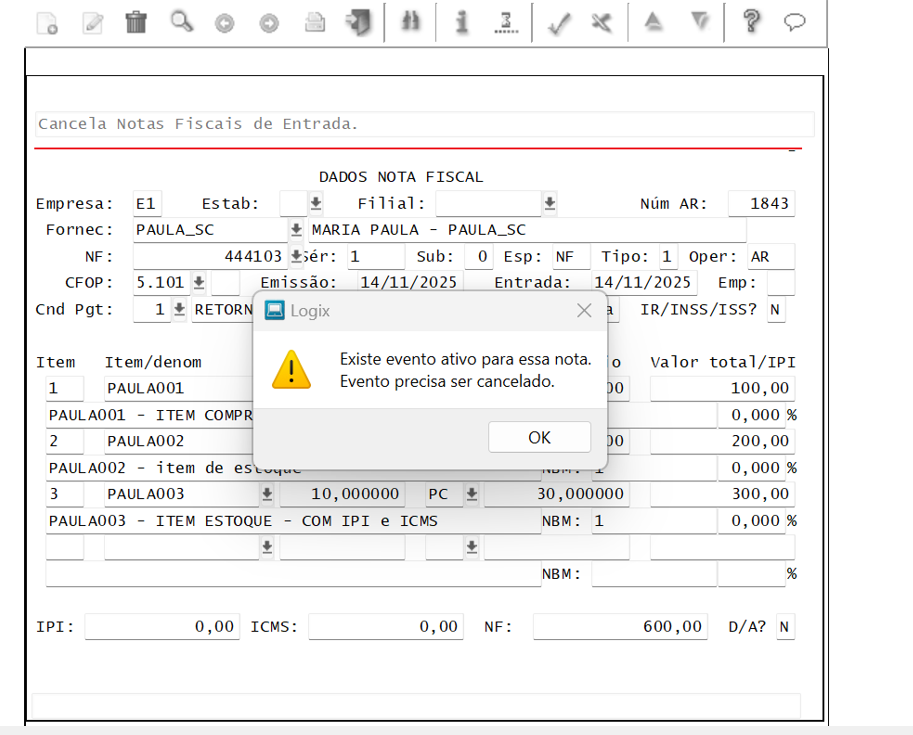
Task: Click the D/A field showing N
Action: pyautogui.click(x=785, y=626)
